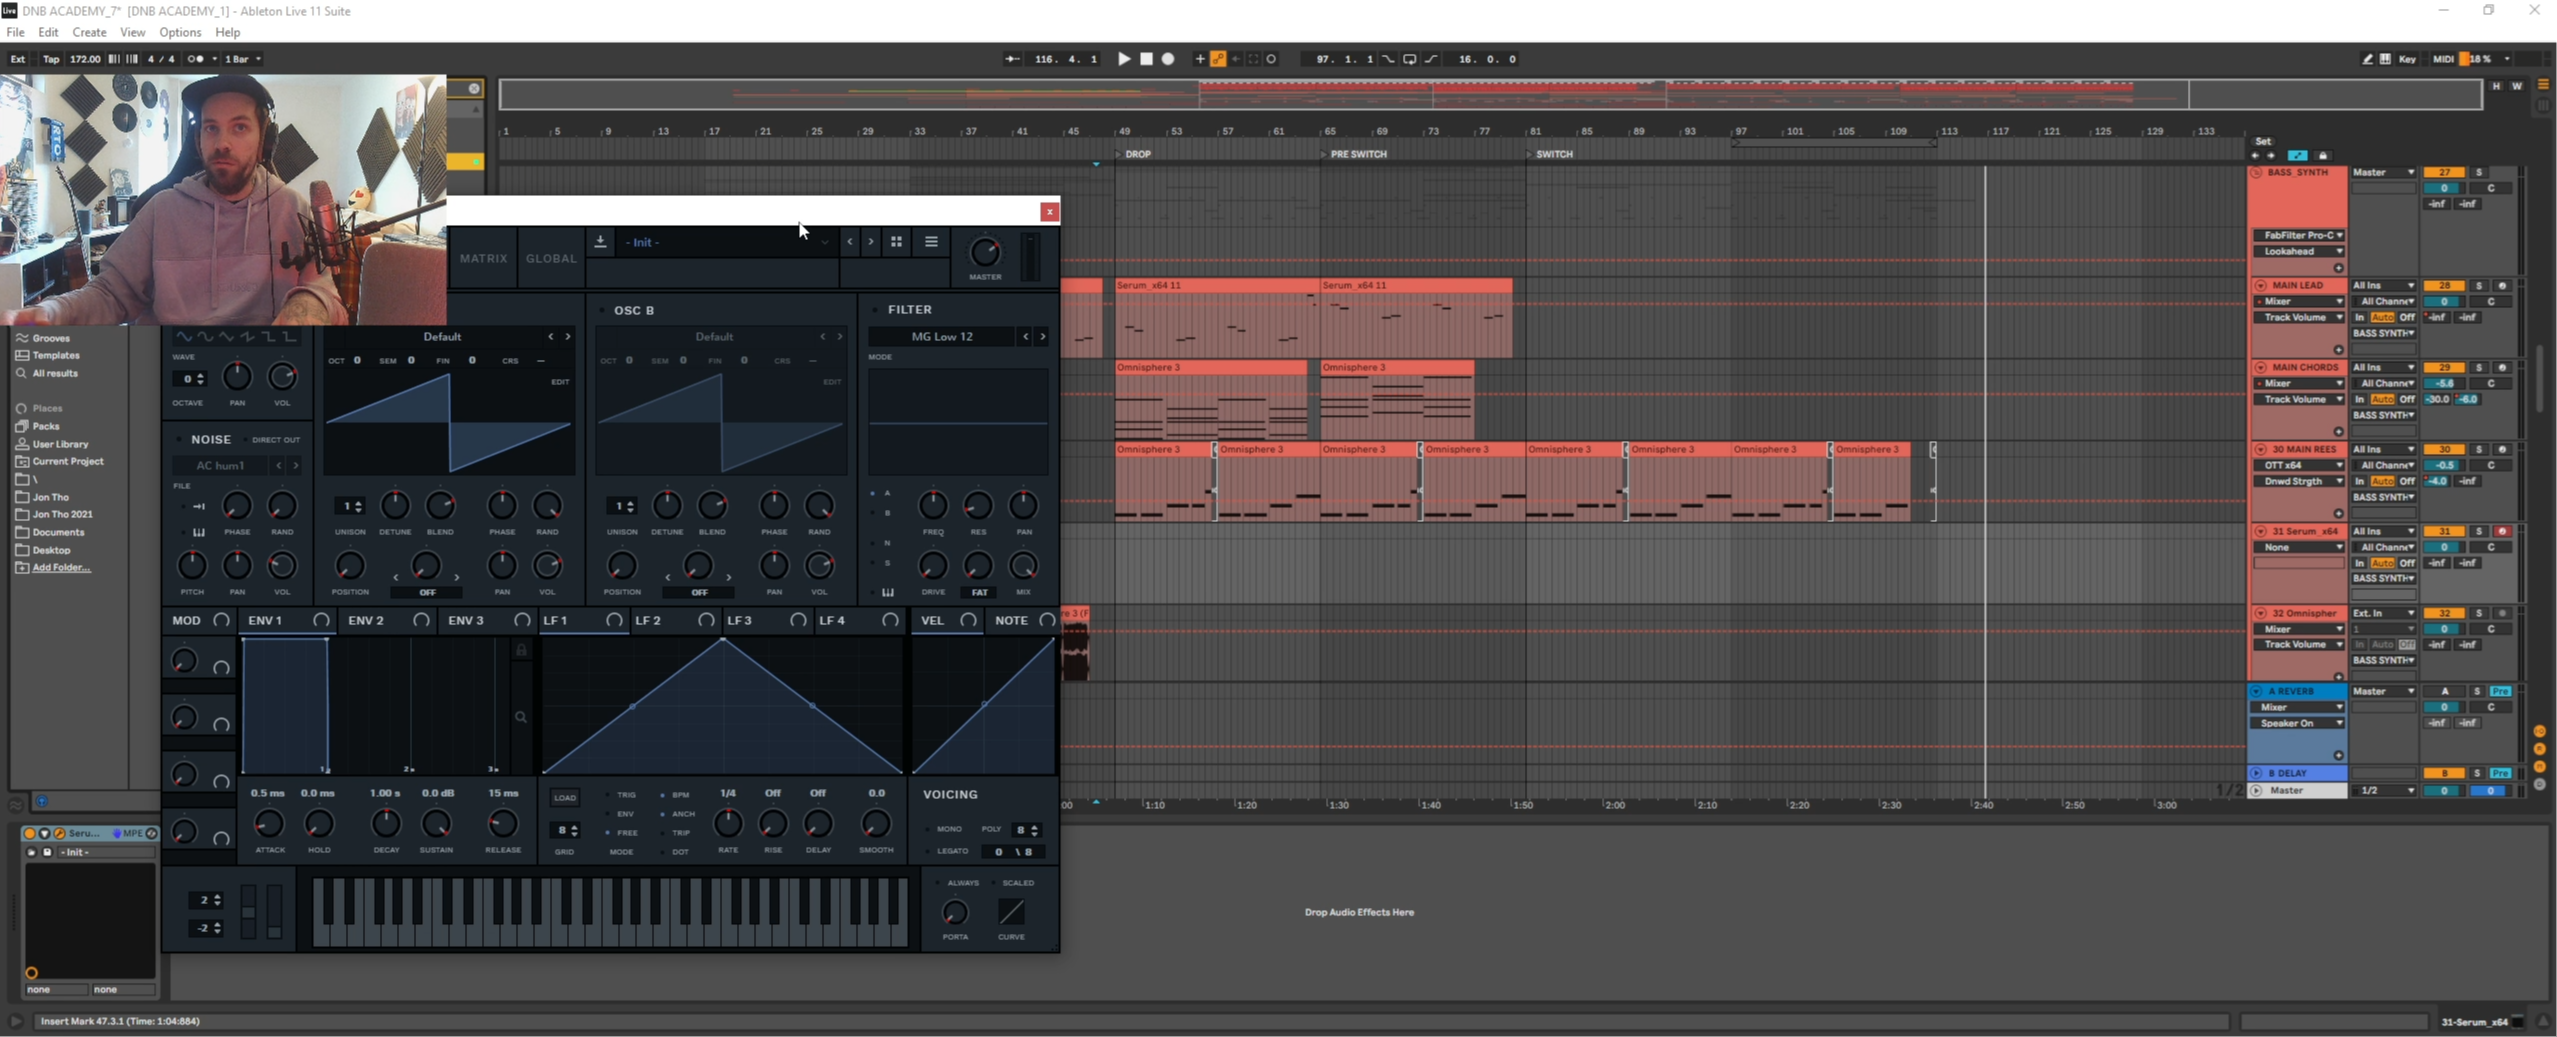Image resolution: width=2557 pixels, height=1037 pixels.
Task: Switch to Serum's MATRIX tab
Action: (x=483, y=258)
